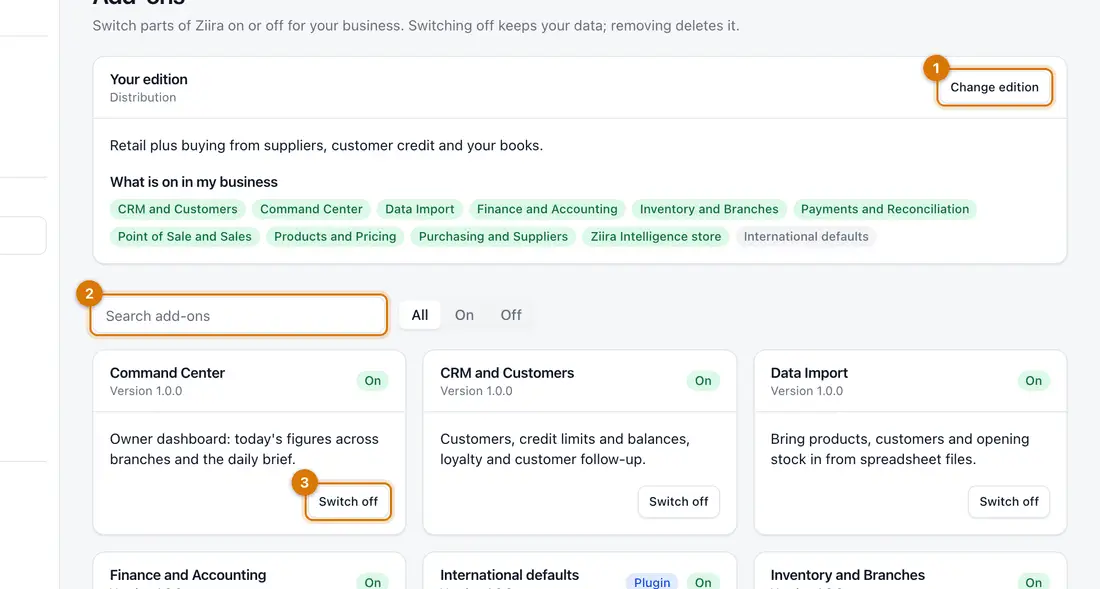Click the Data Import green chip

pyautogui.click(x=420, y=209)
